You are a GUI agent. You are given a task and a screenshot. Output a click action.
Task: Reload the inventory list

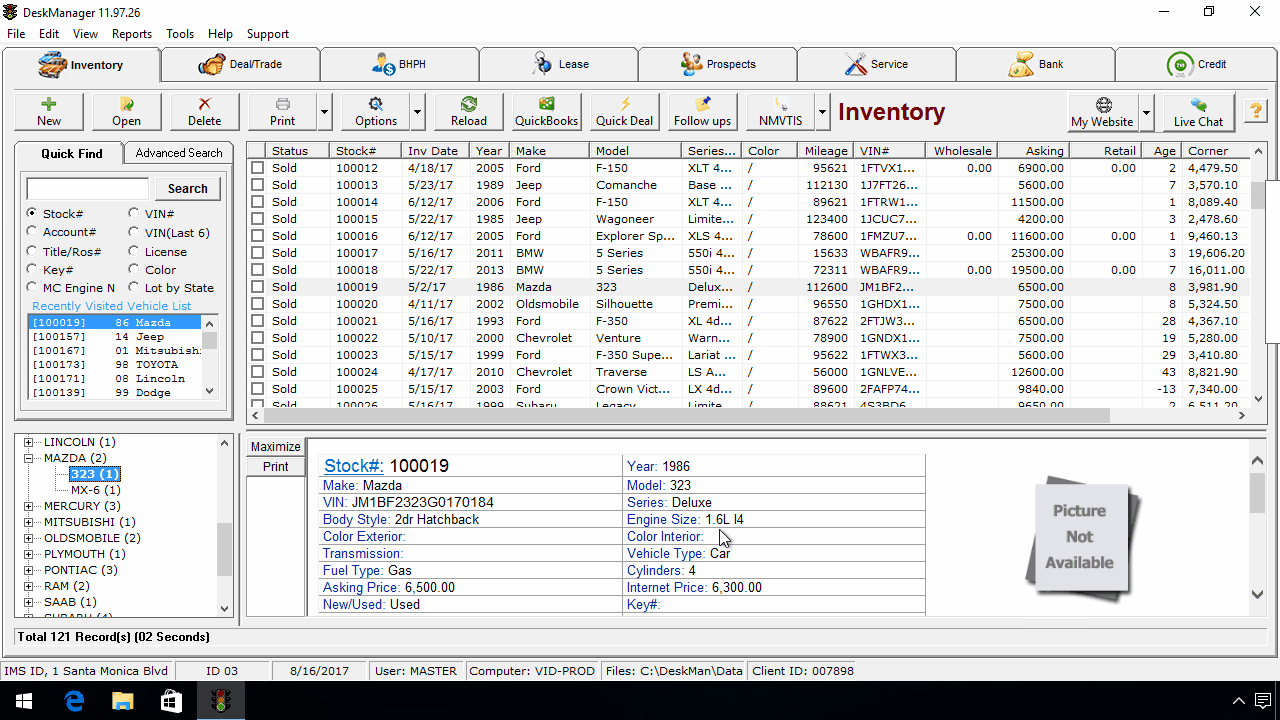click(x=469, y=111)
